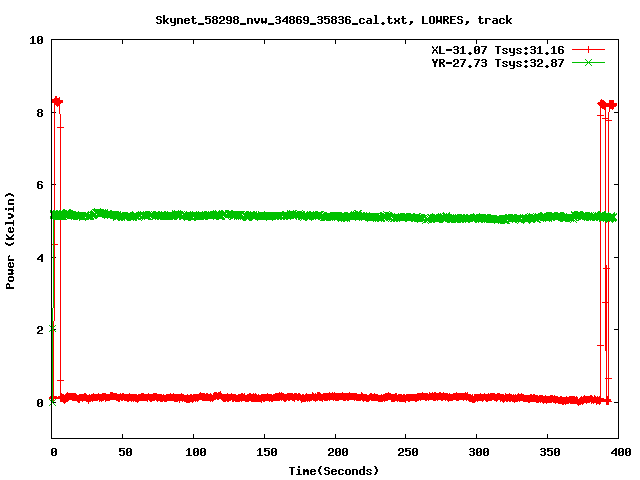Click the x-axis tick label 150
This screenshot has height=480, width=640.
click(x=267, y=452)
